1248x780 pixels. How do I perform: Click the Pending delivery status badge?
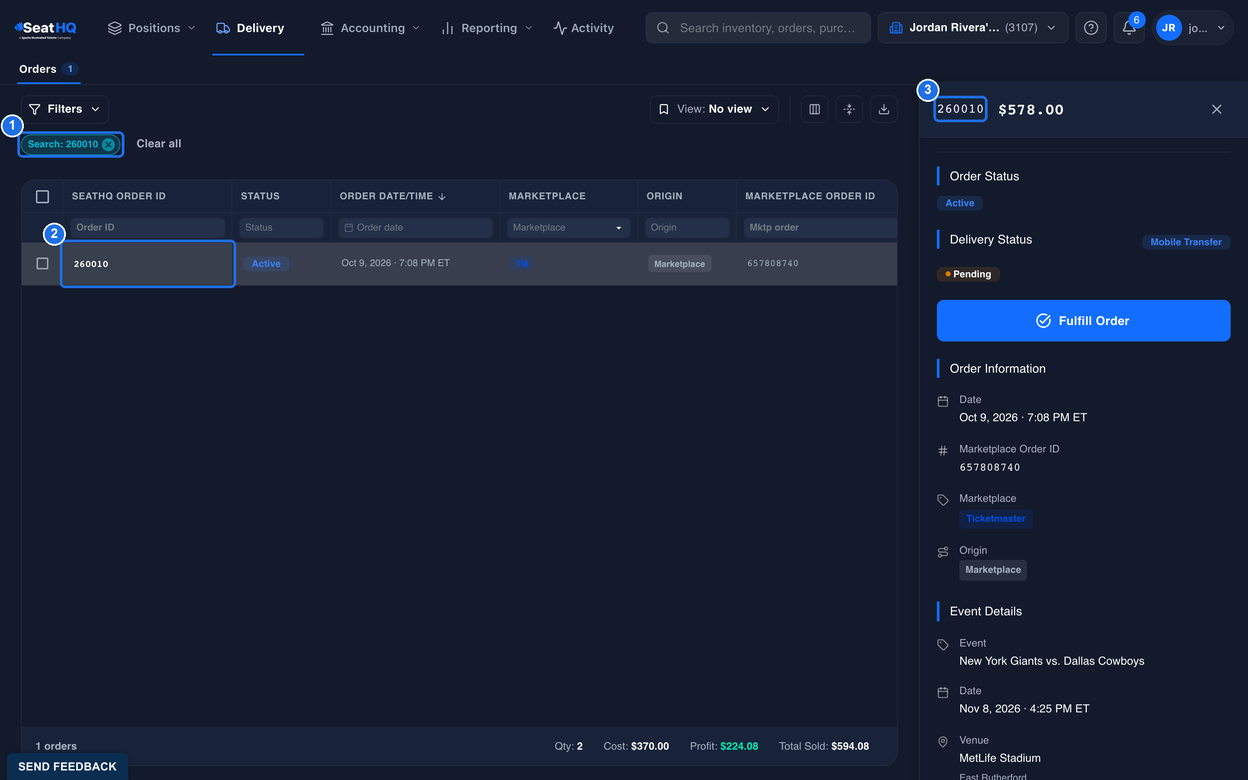click(x=967, y=274)
